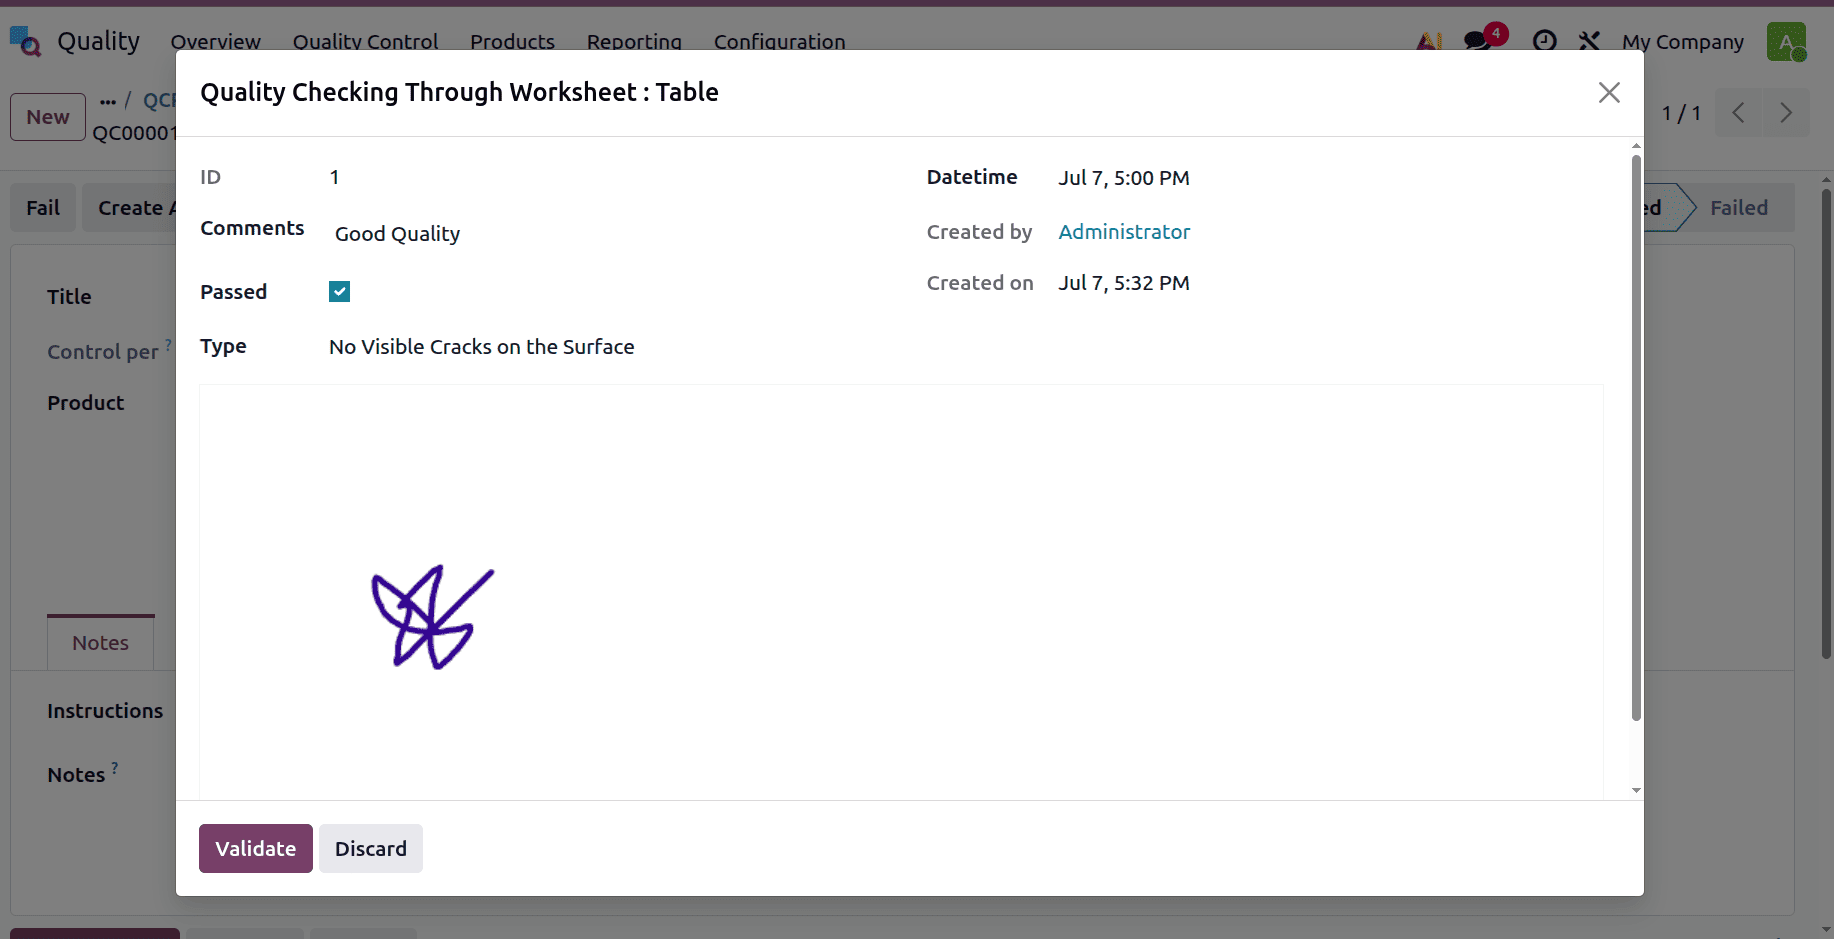The width and height of the screenshot is (1834, 939).
Task: Close the worksheet dialog with X
Action: 1609,93
